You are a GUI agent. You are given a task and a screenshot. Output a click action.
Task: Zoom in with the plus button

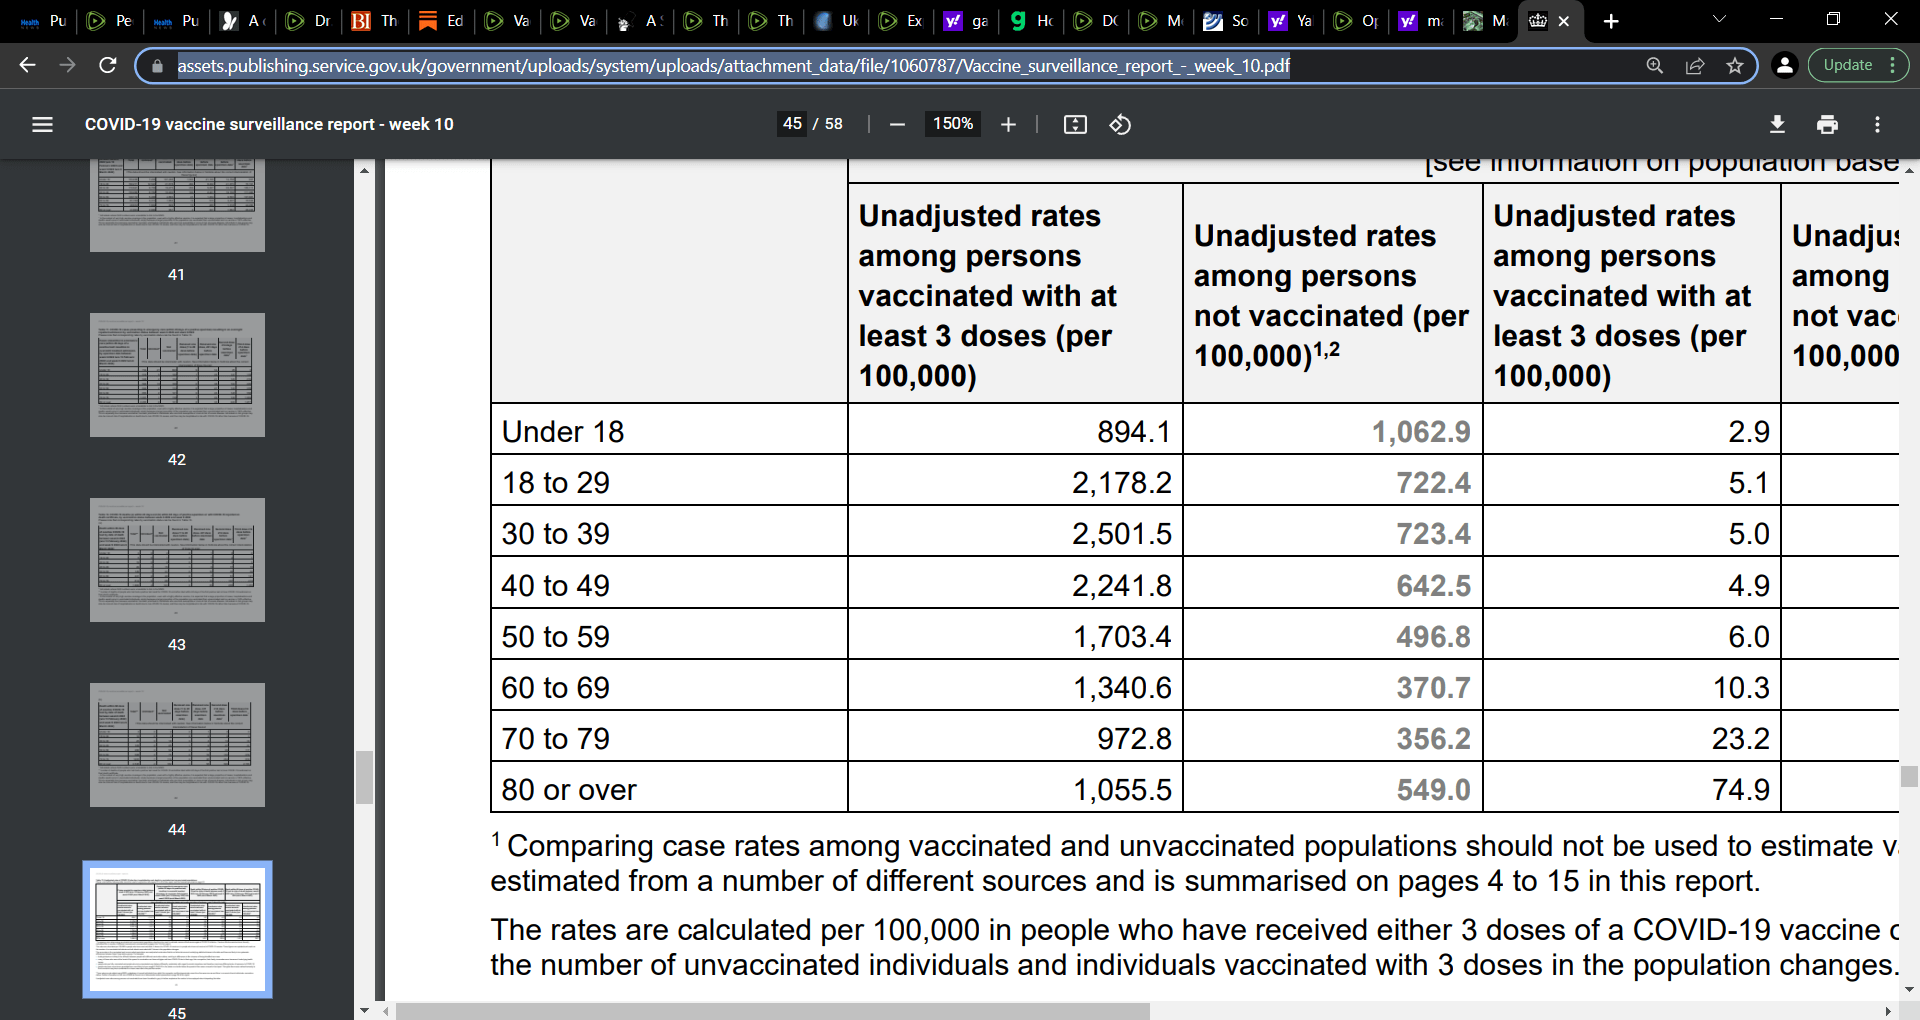[x=1008, y=124]
